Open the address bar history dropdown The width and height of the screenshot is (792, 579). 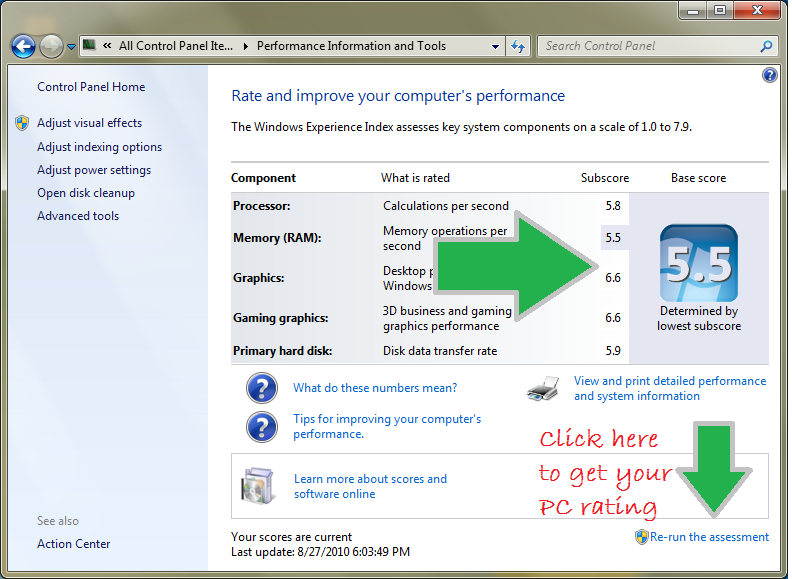(496, 46)
